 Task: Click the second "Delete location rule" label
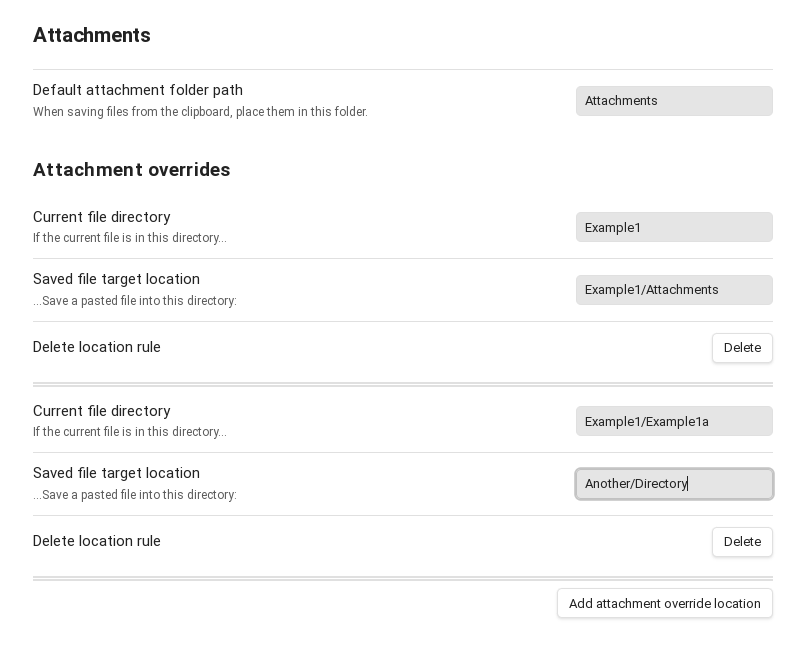(x=97, y=541)
